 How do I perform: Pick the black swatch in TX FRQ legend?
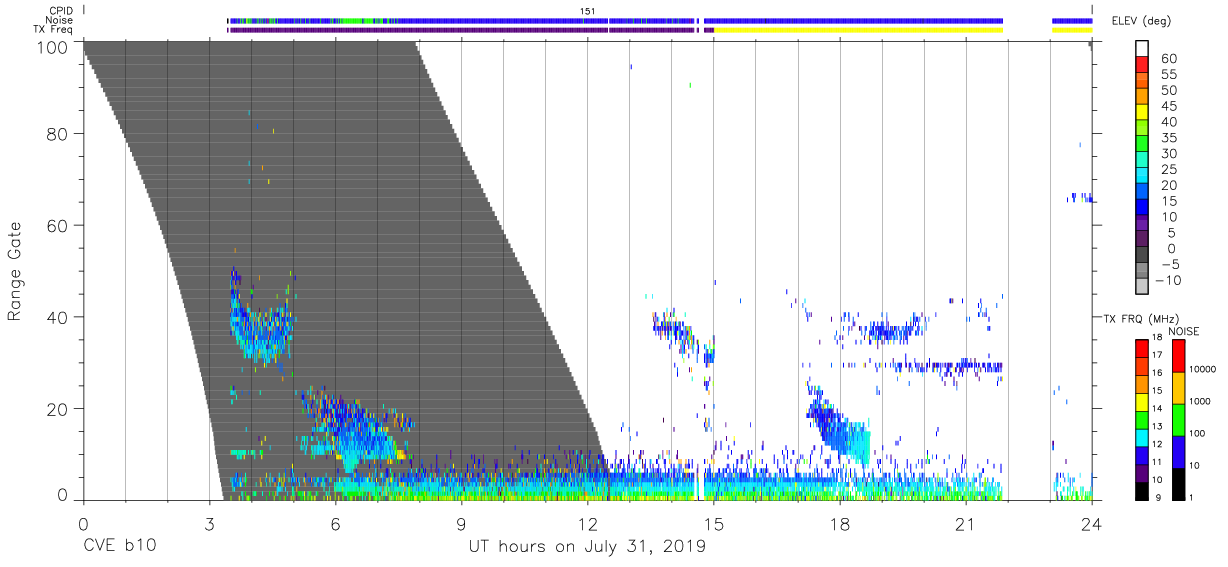point(1141,489)
